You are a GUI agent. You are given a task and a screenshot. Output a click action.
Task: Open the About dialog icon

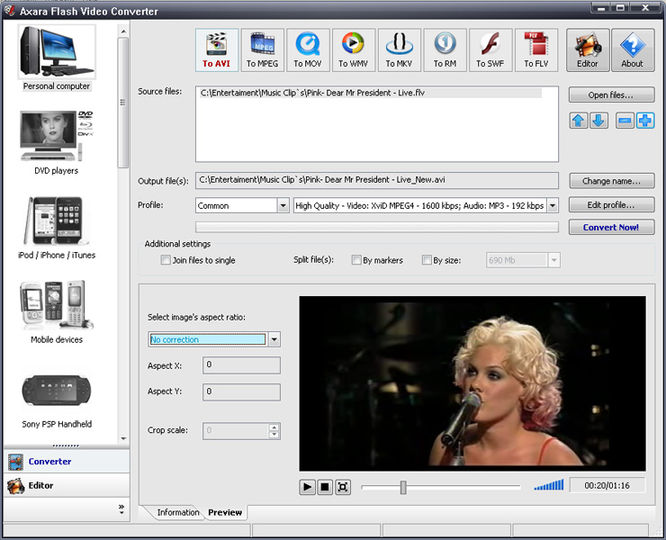pos(632,50)
